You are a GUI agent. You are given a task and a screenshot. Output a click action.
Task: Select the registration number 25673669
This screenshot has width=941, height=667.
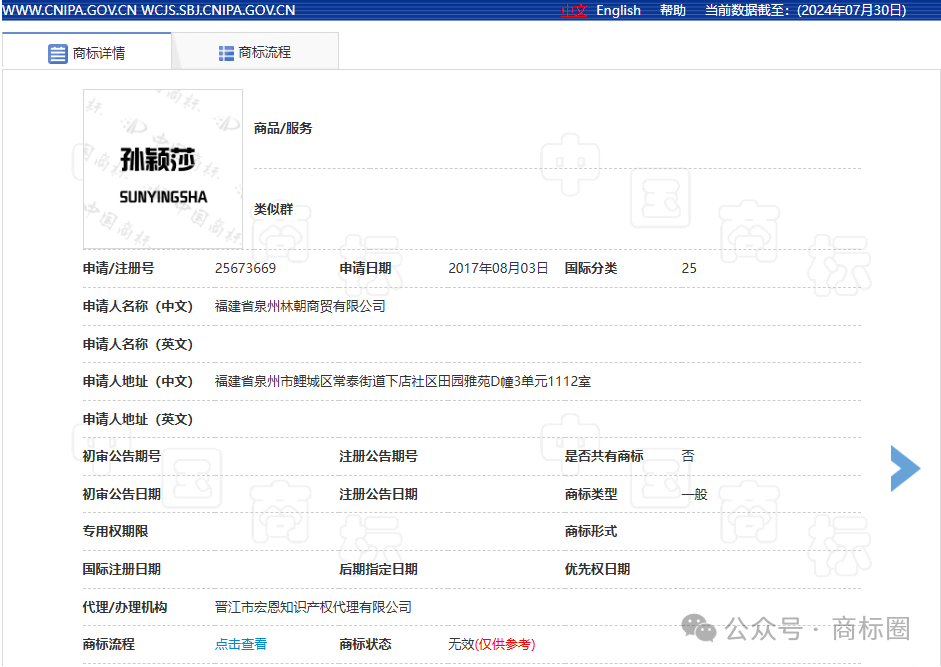pos(245,268)
